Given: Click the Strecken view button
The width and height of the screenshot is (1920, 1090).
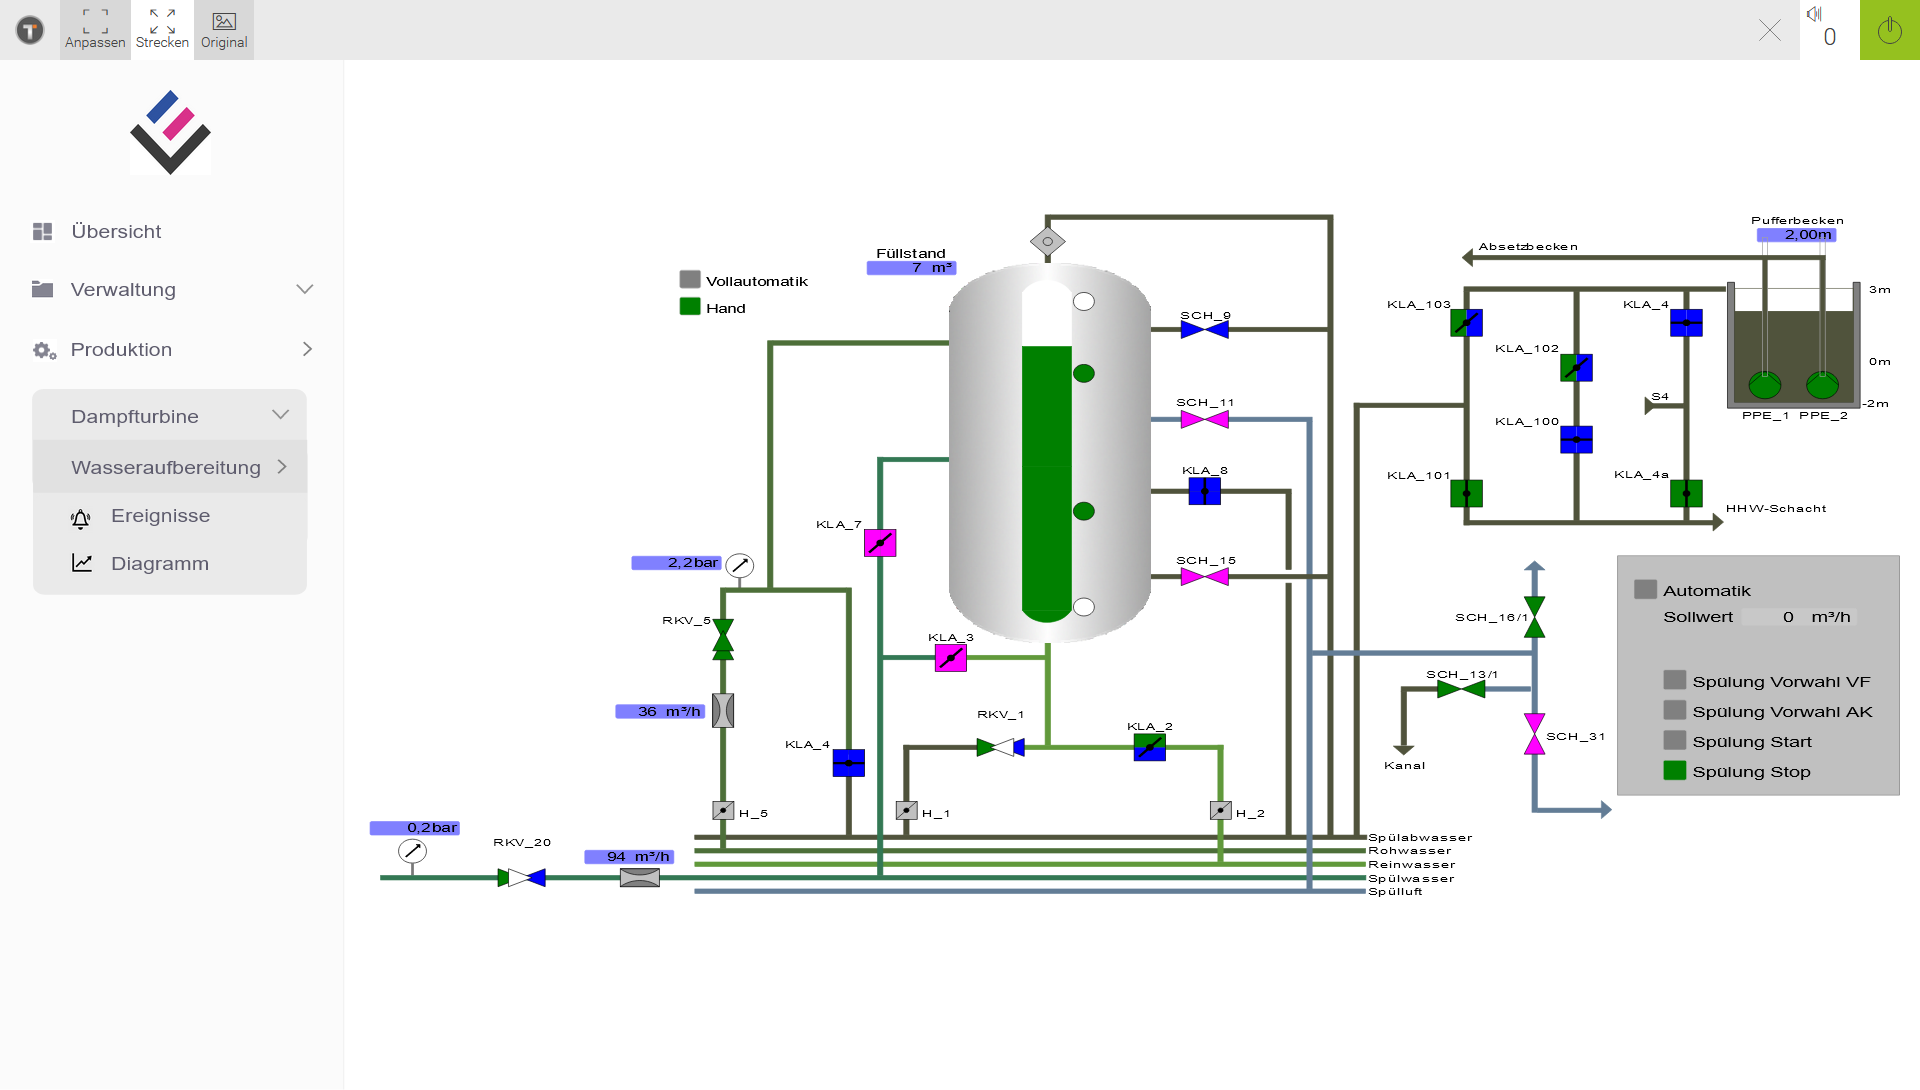Looking at the screenshot, I should pyautogui.click(x=162, y=30).
